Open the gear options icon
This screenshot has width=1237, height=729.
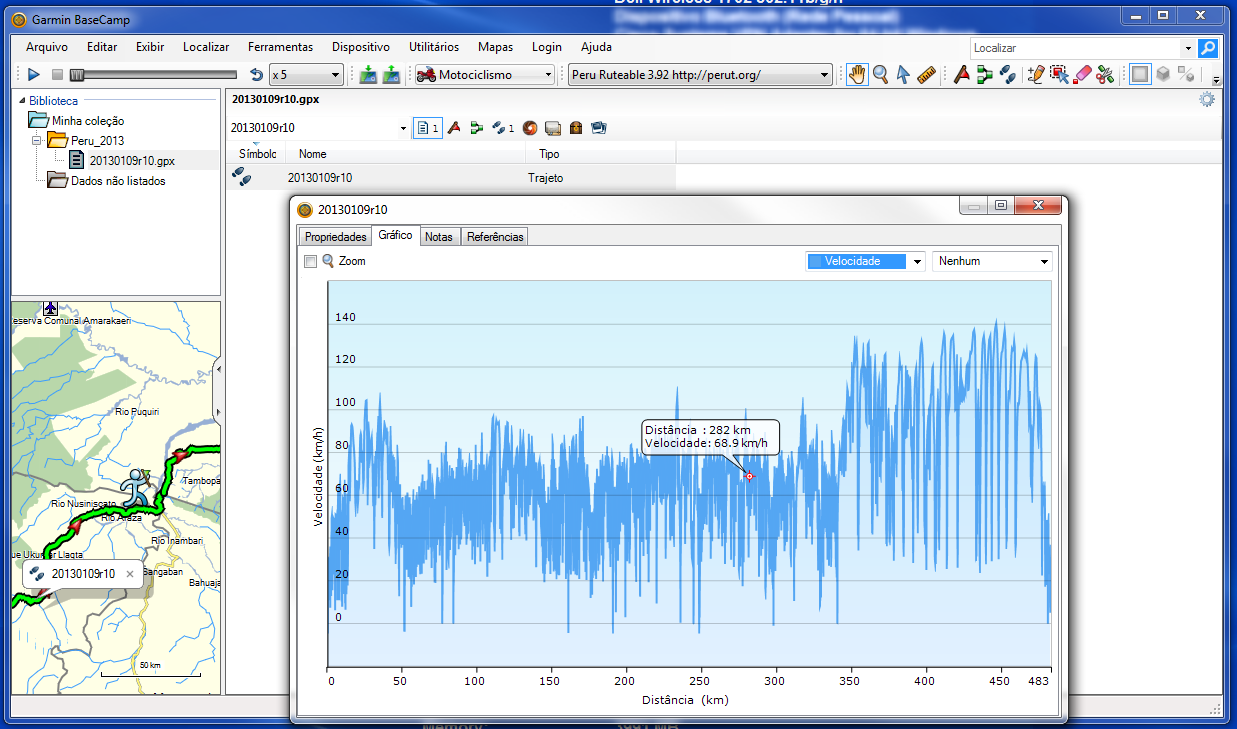(x=1207, y=99)
